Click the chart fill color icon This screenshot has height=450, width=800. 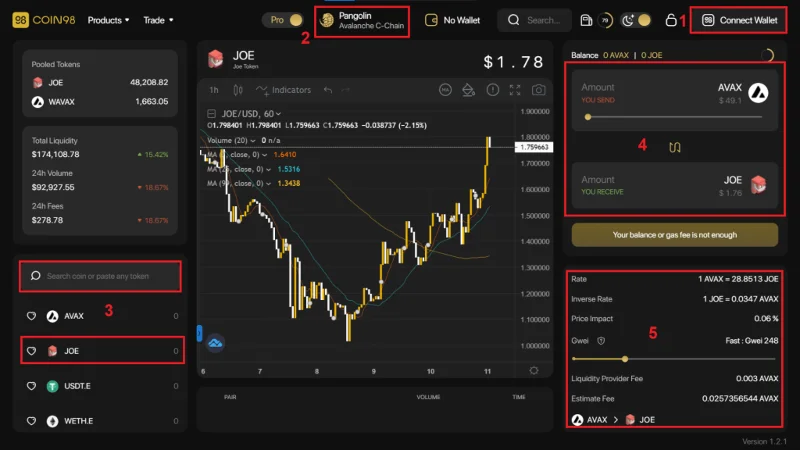point(468,90)
